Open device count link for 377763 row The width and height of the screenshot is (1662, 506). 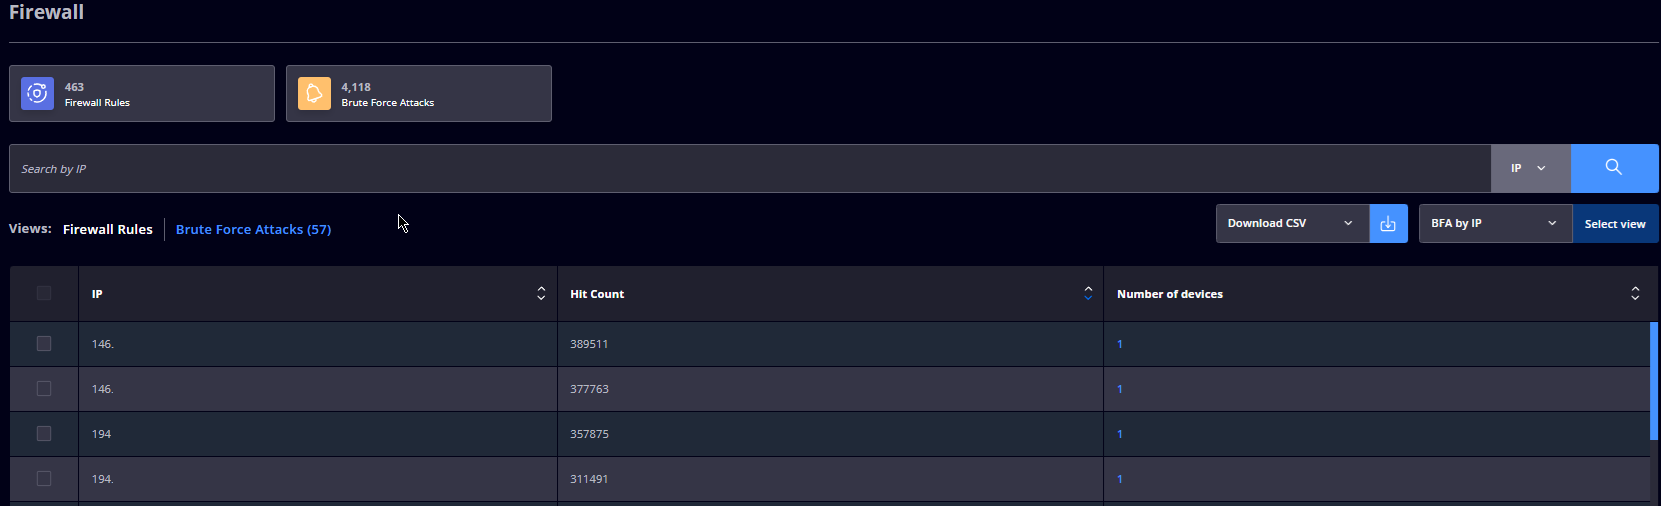(1120, 389)
